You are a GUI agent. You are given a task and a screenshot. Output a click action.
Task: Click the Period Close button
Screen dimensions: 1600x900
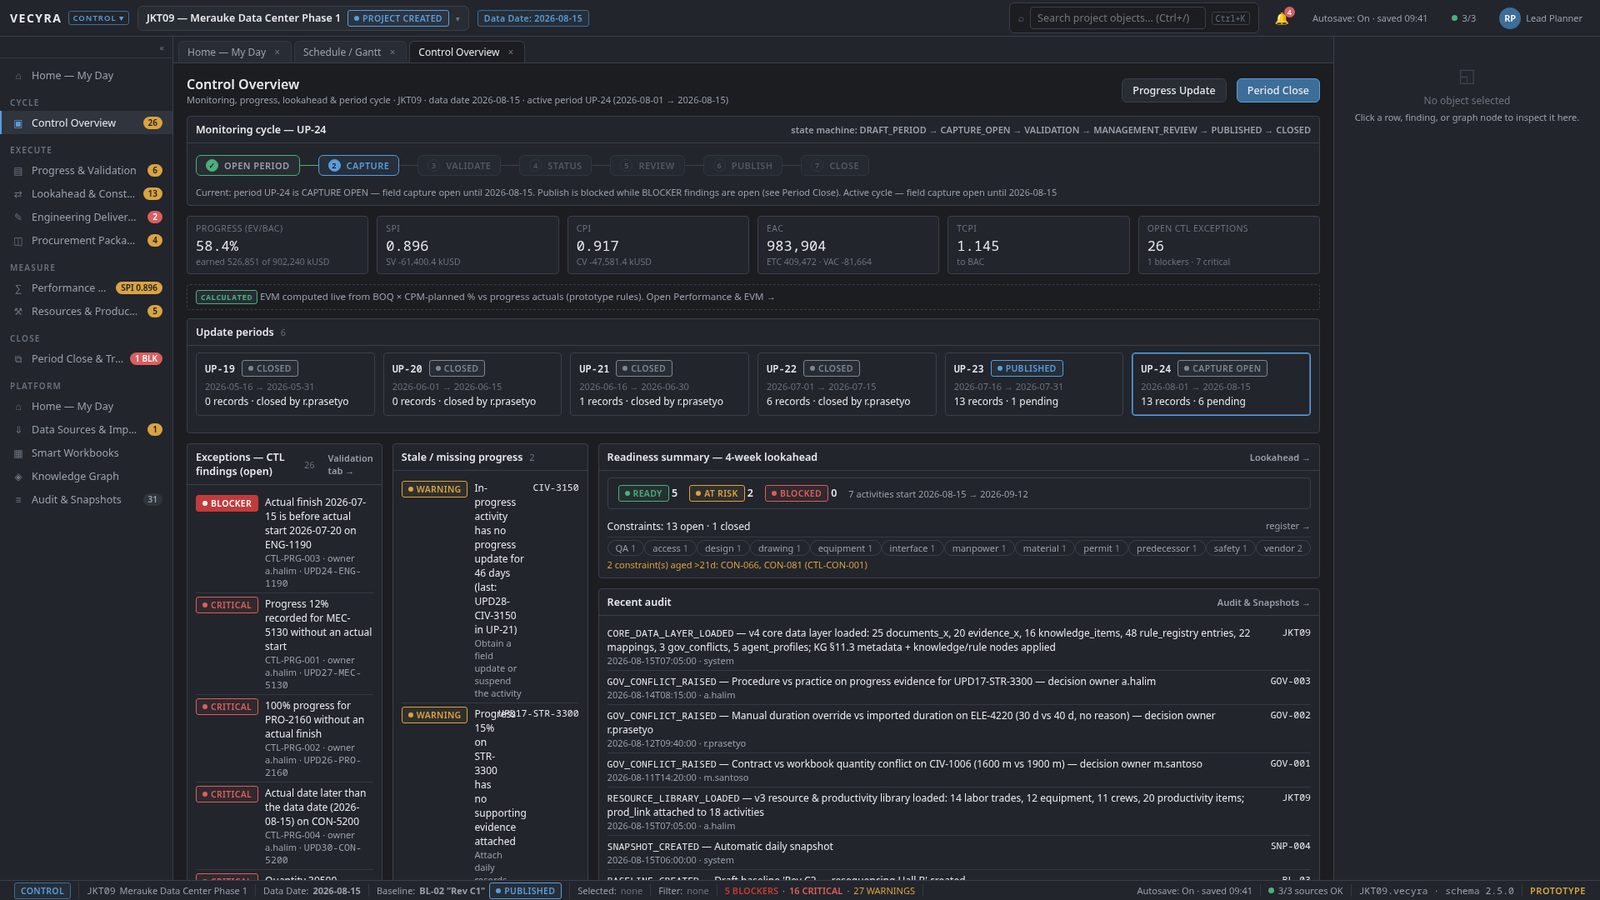[x=1278, y=90]
